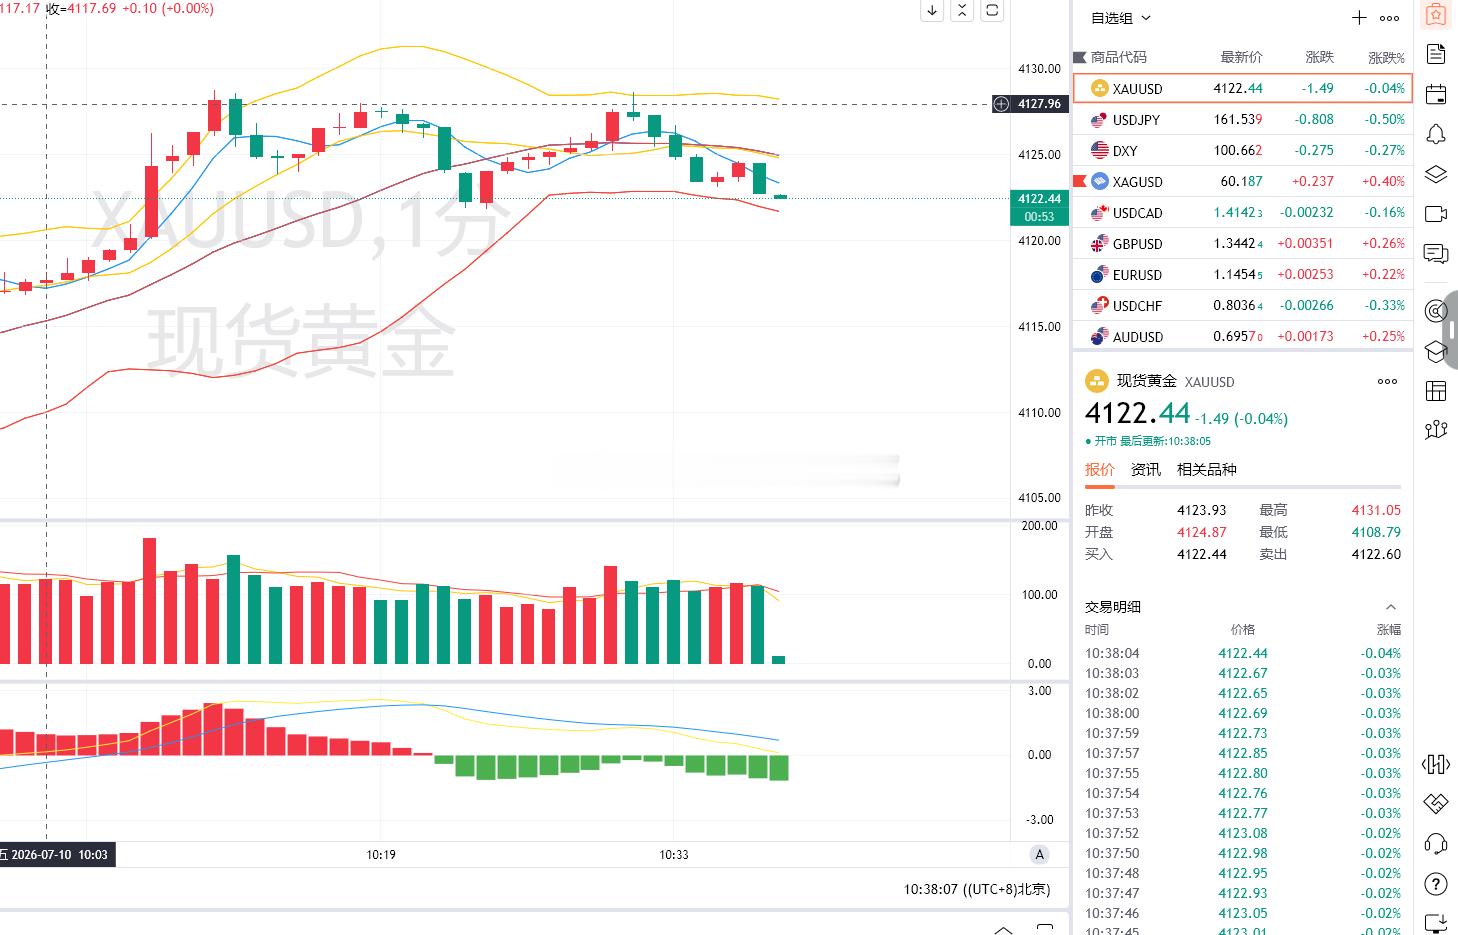
Task: Add a symbol with the plus icon
Action: coord(1359,18)
